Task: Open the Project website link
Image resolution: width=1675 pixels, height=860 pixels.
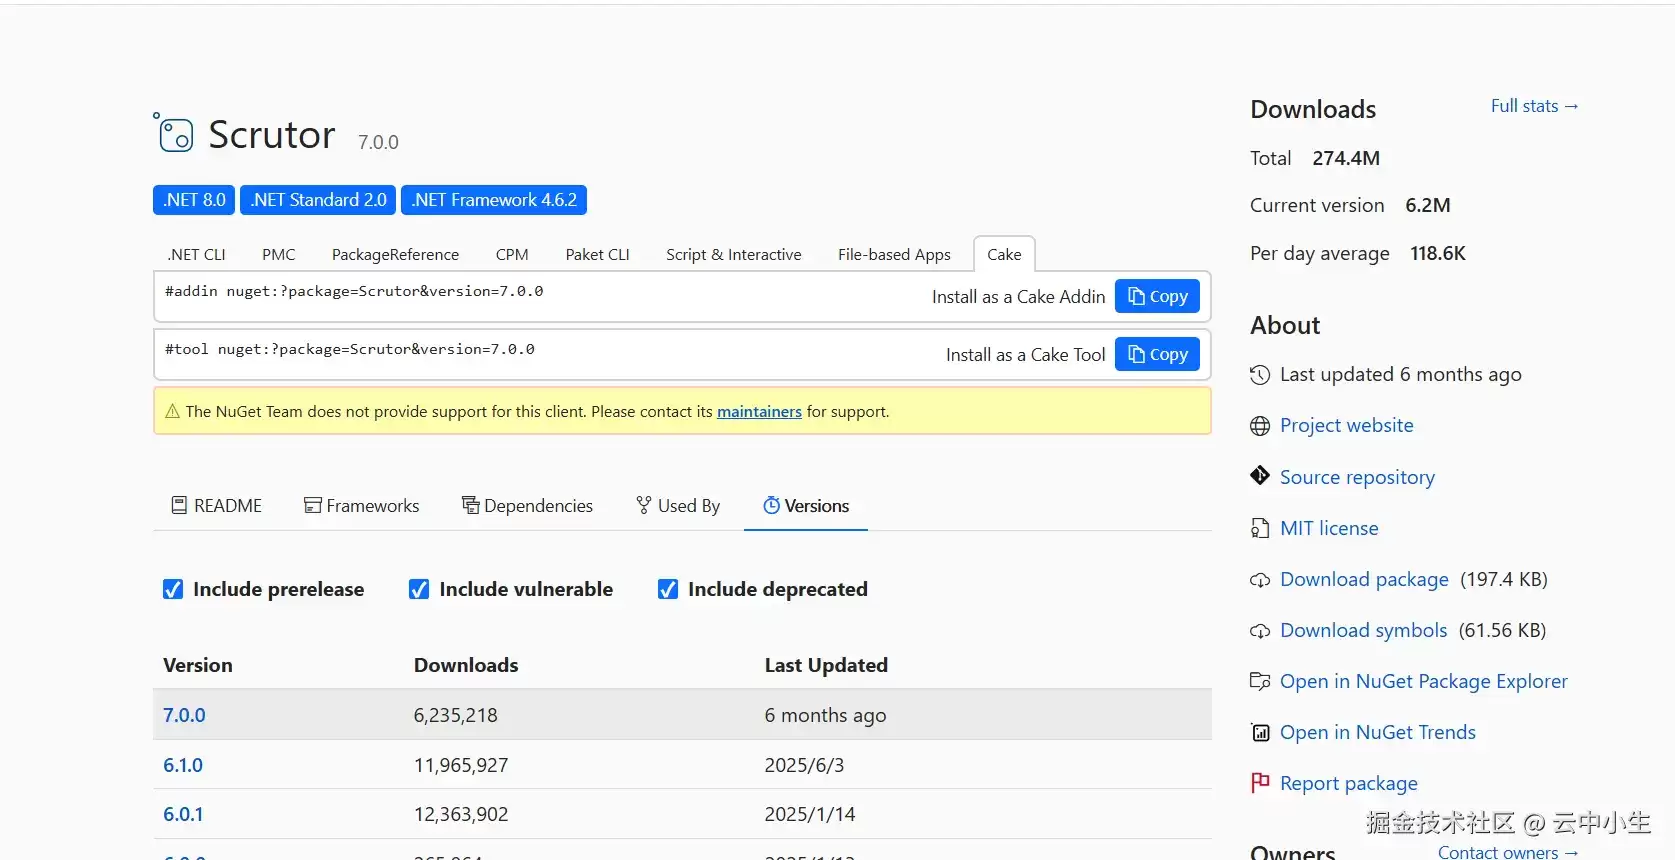Action: [1346, 425]
